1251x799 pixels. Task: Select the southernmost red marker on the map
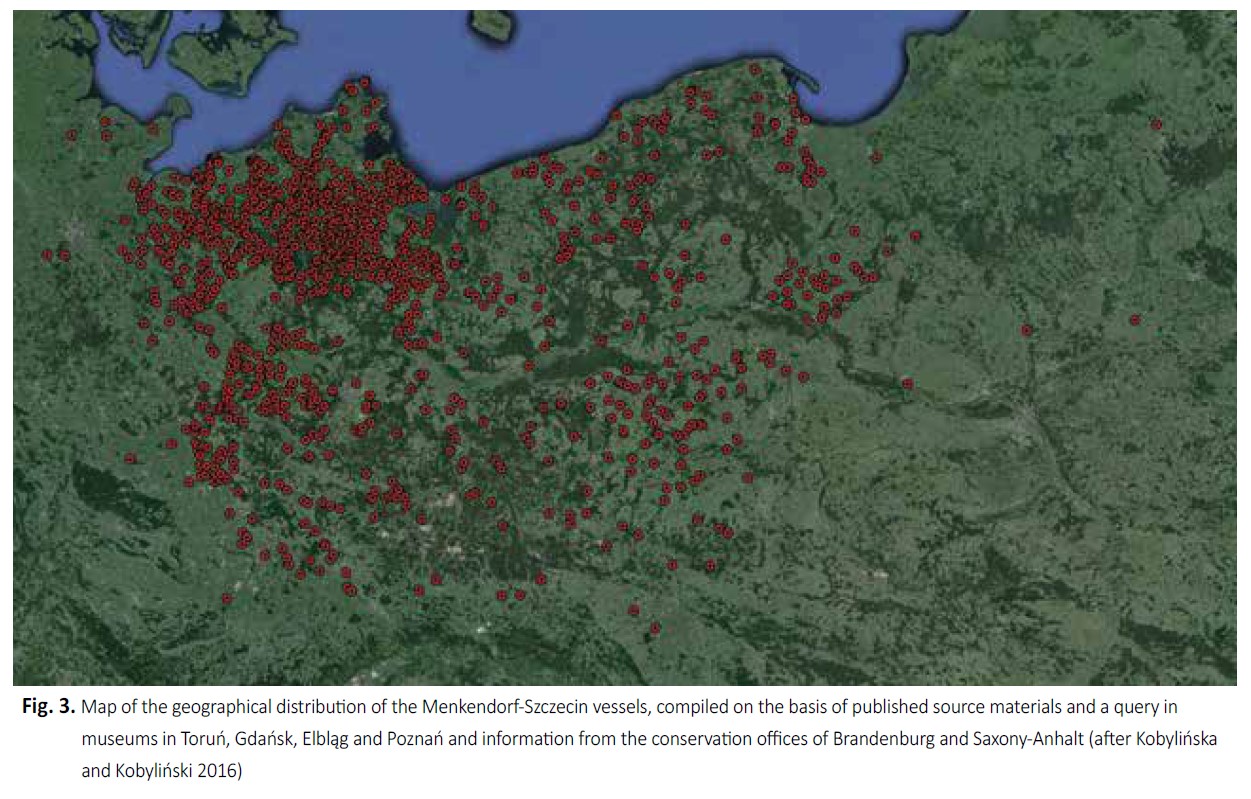coord(655,629)
